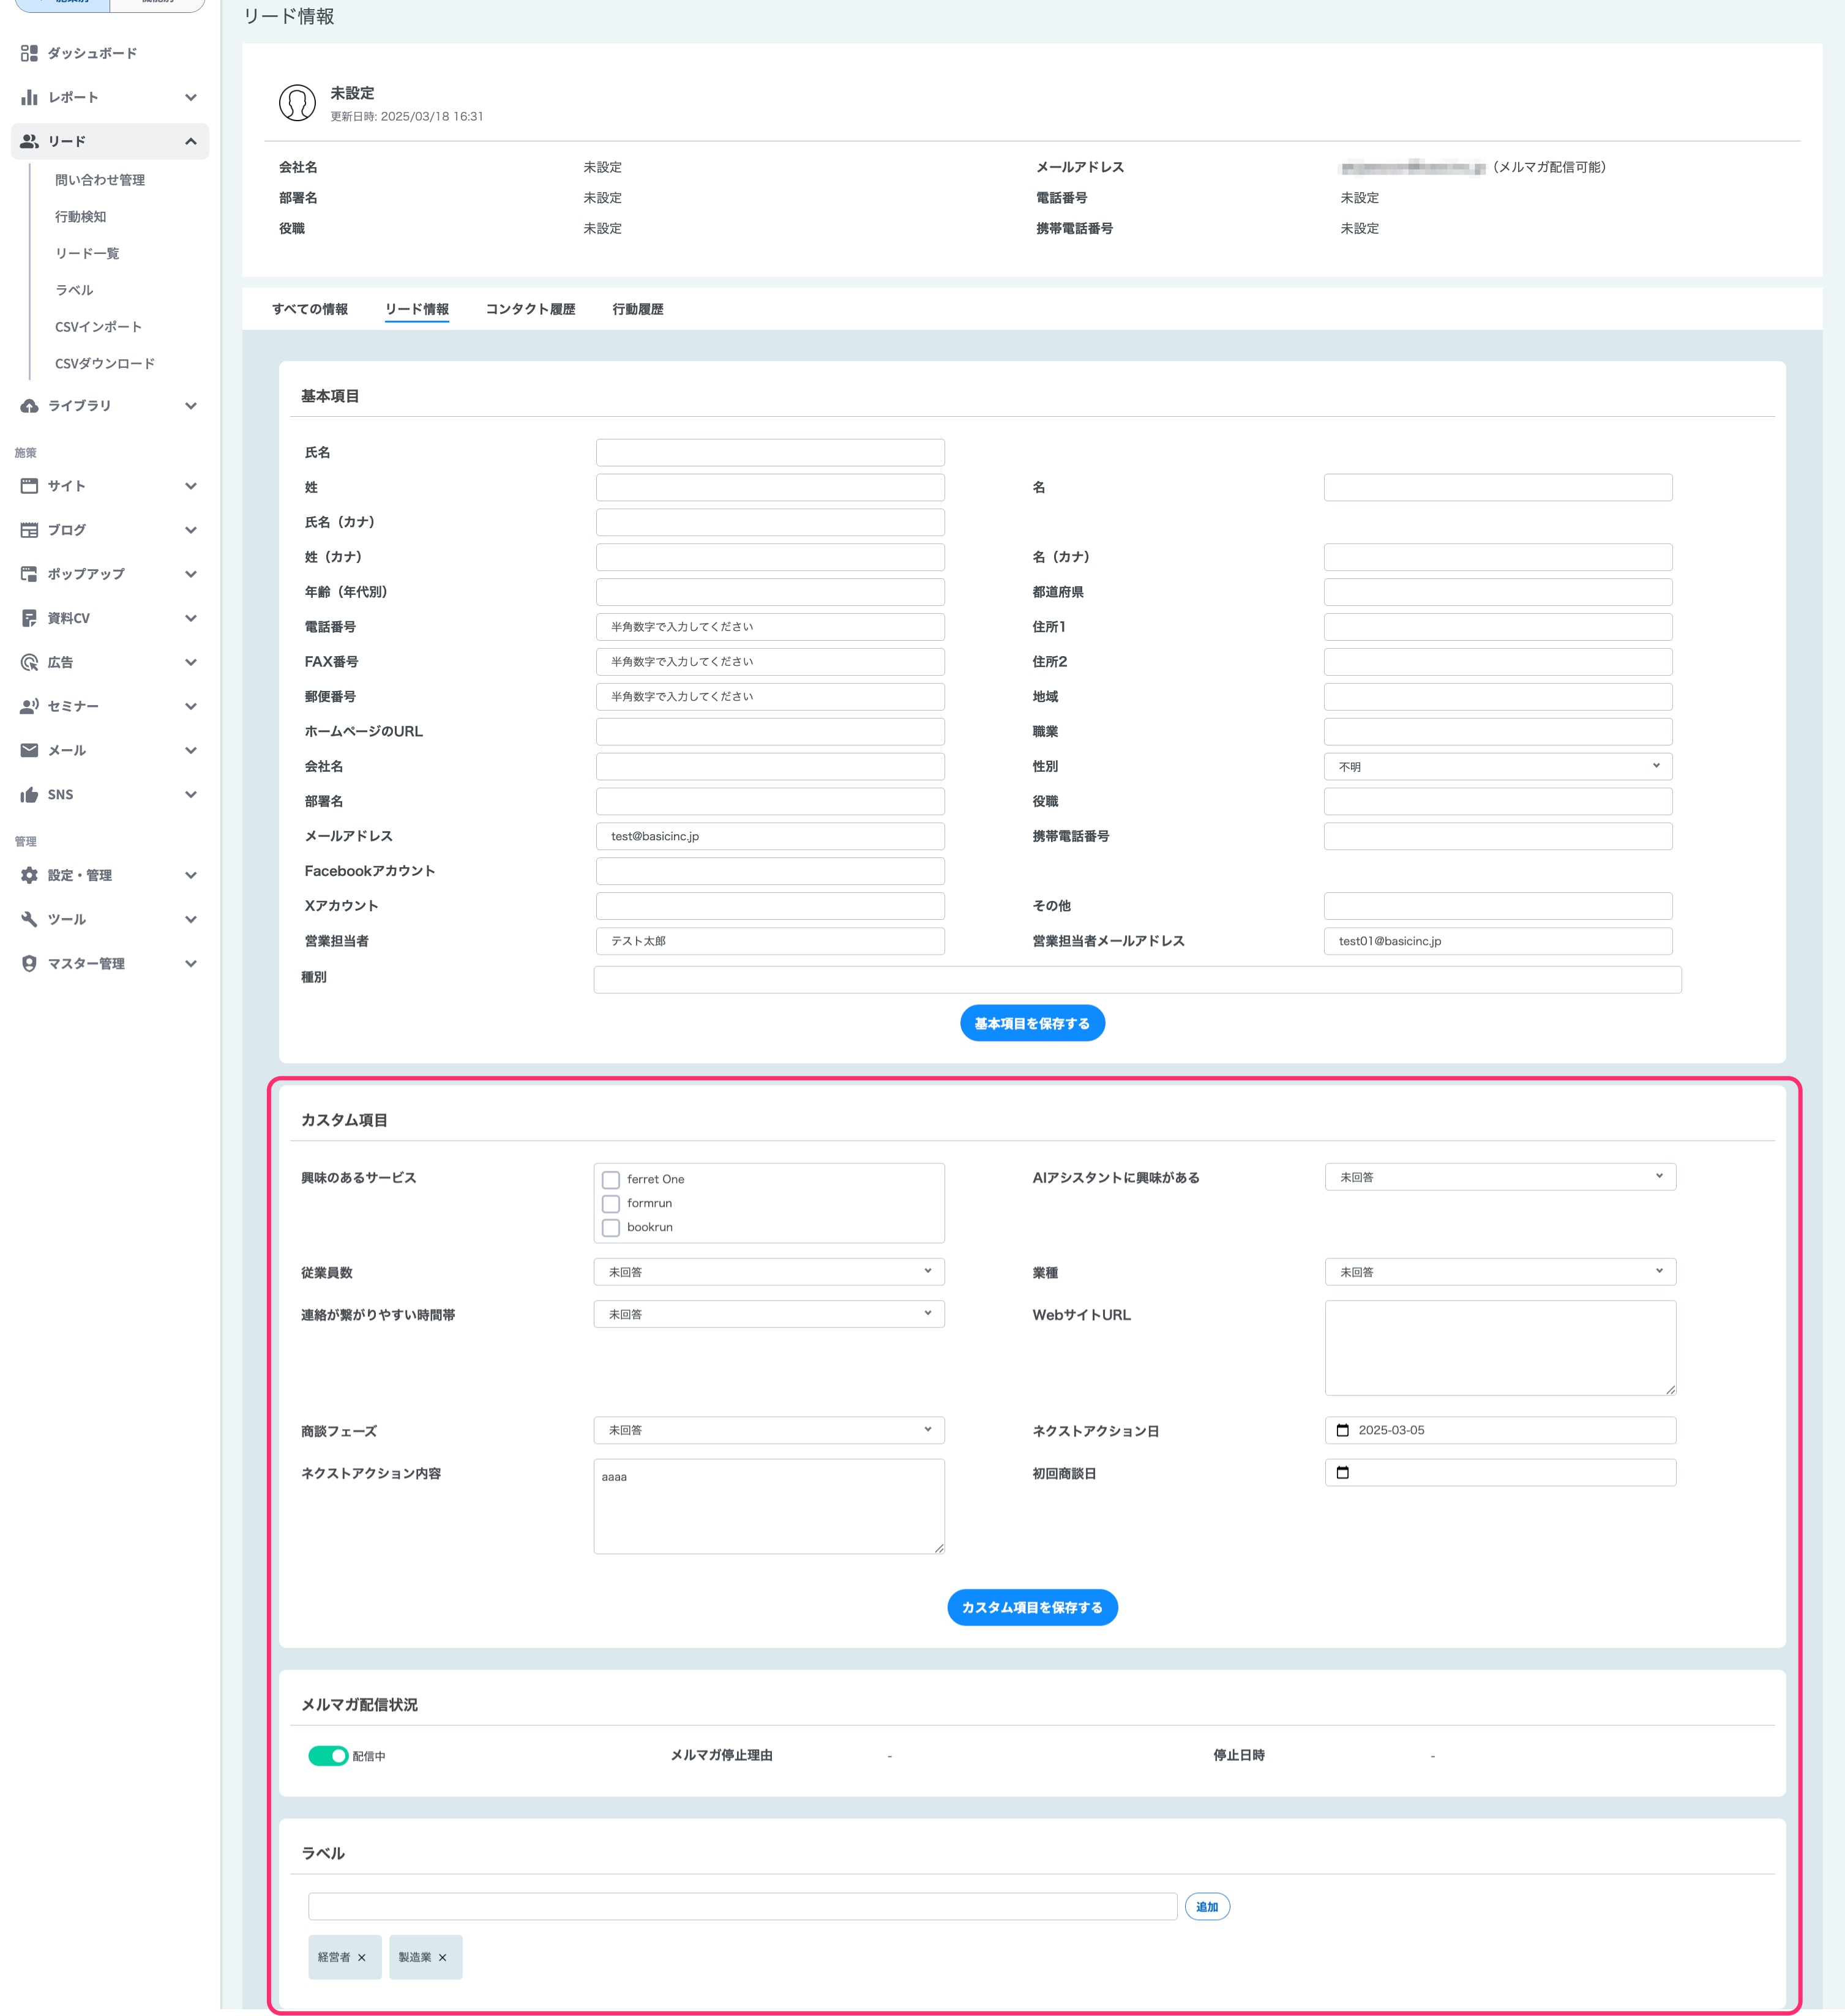Open the ダッシュボード dashboard icon
Screen dimensions: 1845x2016
pyautogui.click(x=29, y=53)
